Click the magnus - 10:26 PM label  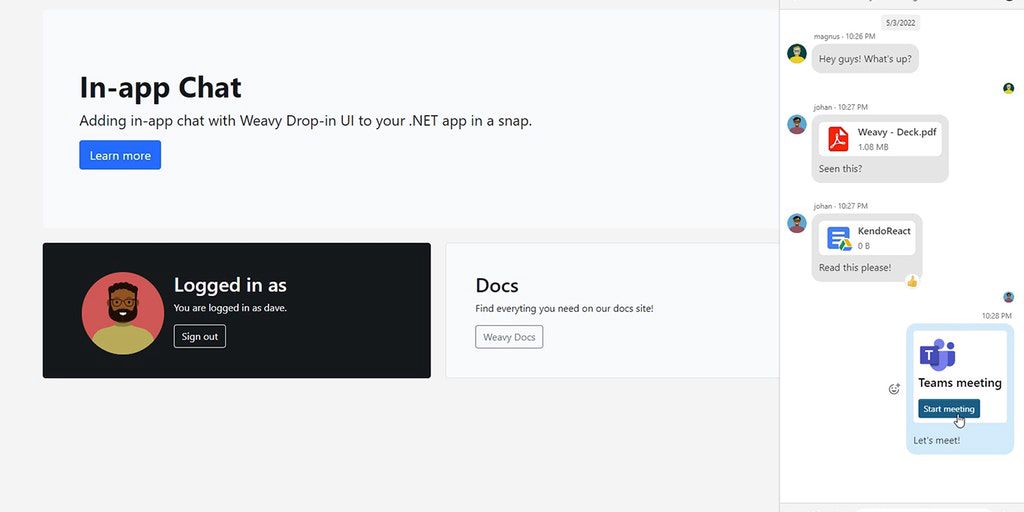[844, 37]
